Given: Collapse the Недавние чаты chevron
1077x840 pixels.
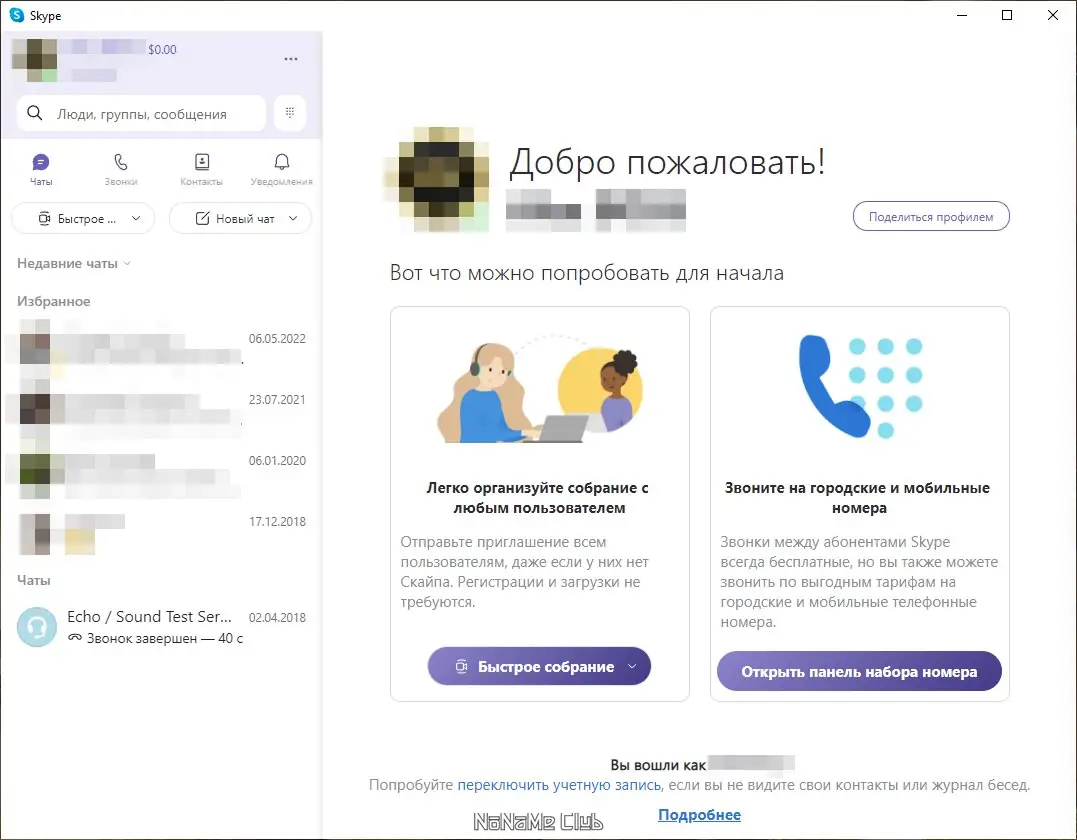Looking at the screenshot, I should [x=127, y=264].
